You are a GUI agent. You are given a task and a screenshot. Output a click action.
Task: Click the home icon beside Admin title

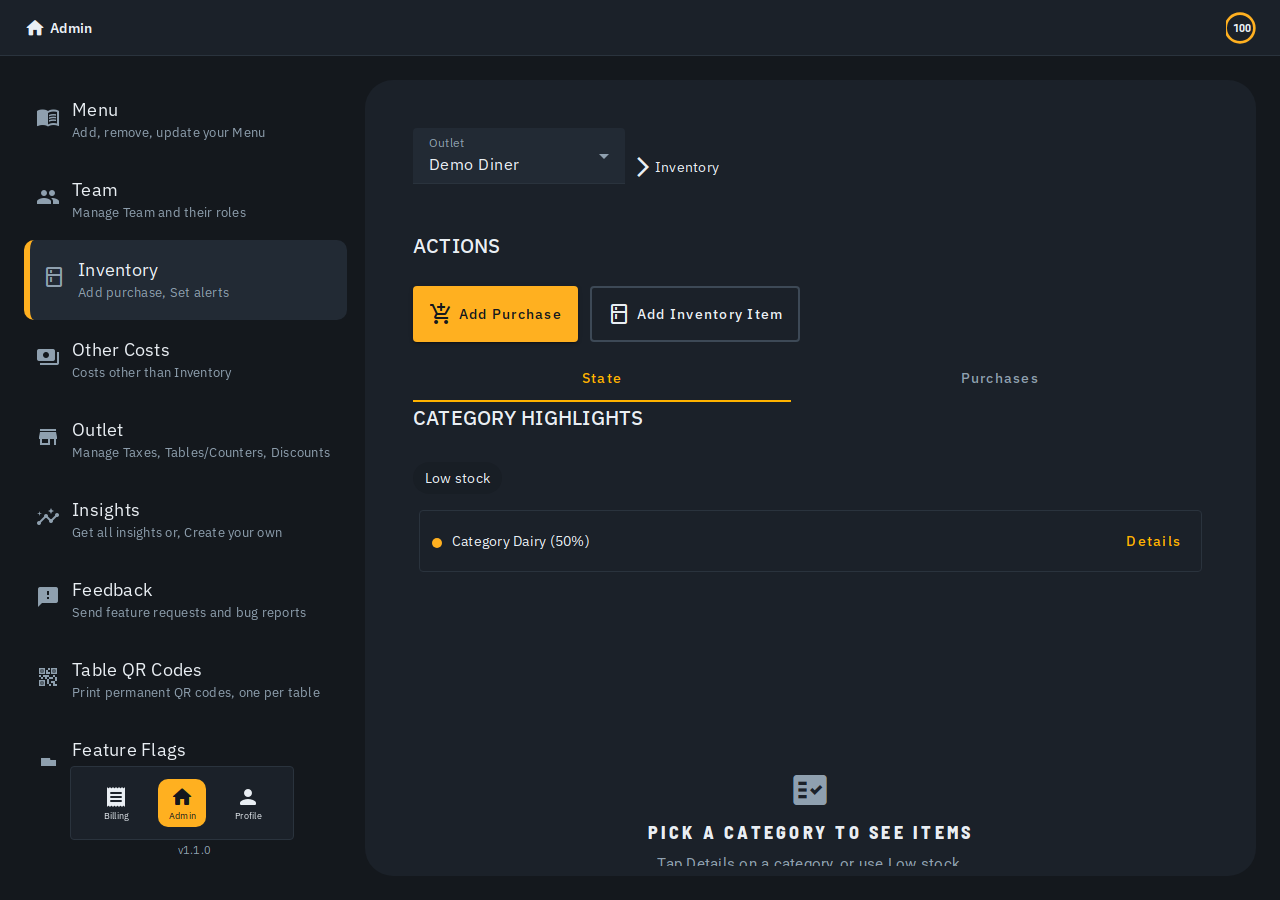click(35, 28)
